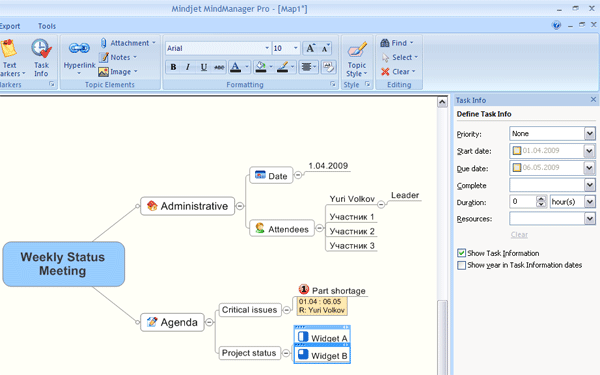Click the Widget B progress icon
The width and height of the screenshot is (600, 375).
coord(303,354)
